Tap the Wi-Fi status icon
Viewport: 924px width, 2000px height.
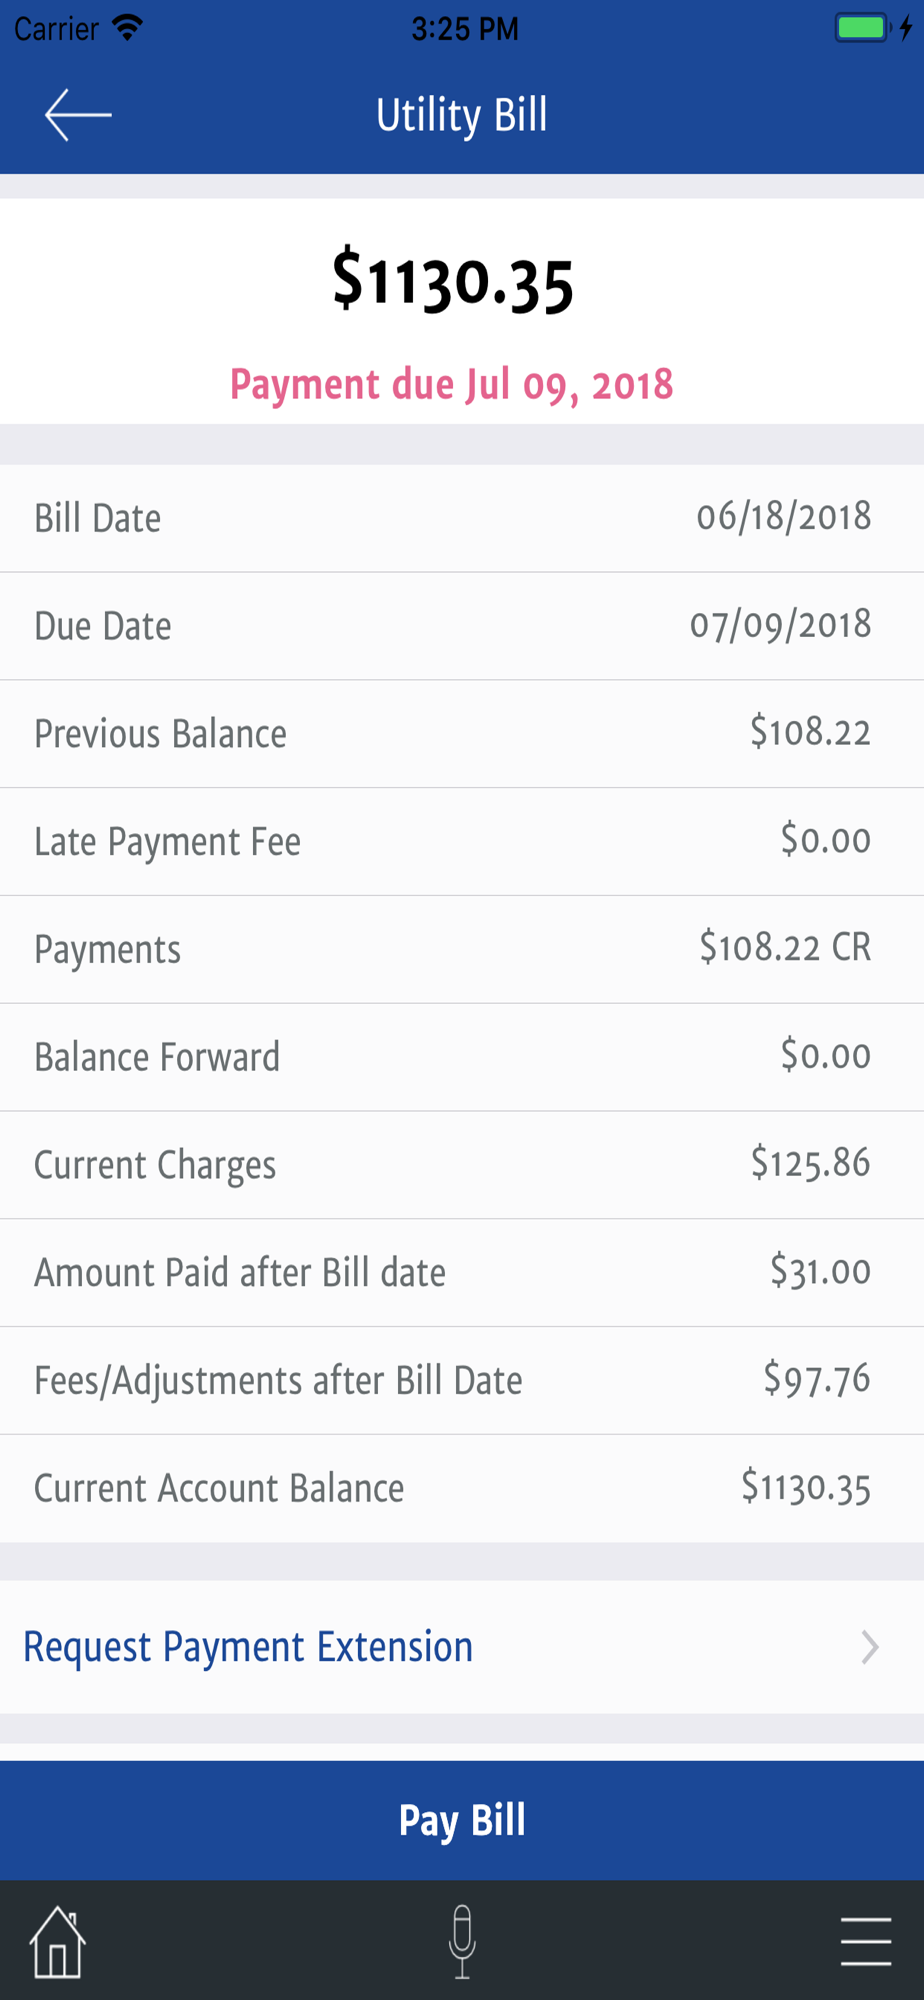click(127, 28)
